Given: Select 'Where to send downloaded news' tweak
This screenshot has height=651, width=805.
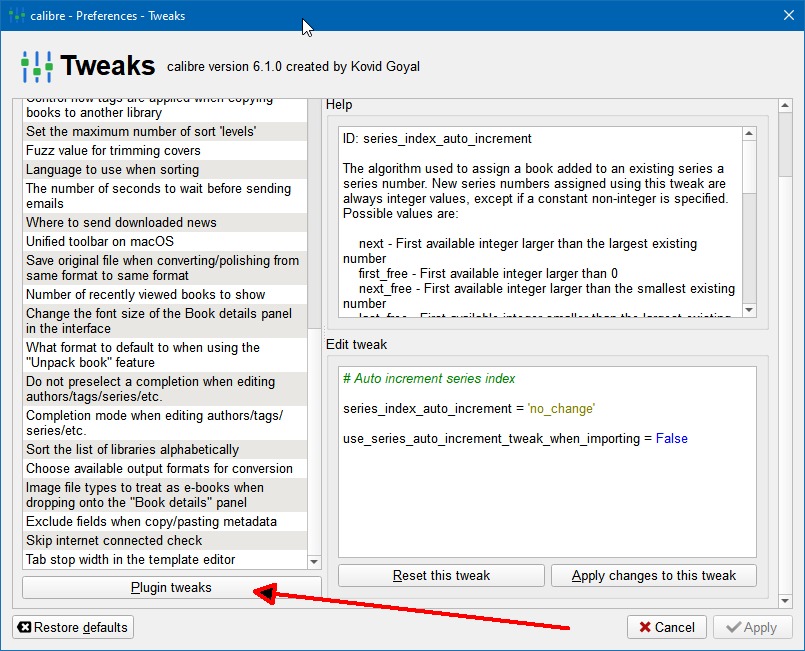Looking at the screenshot, I should [x=165, y=222].
